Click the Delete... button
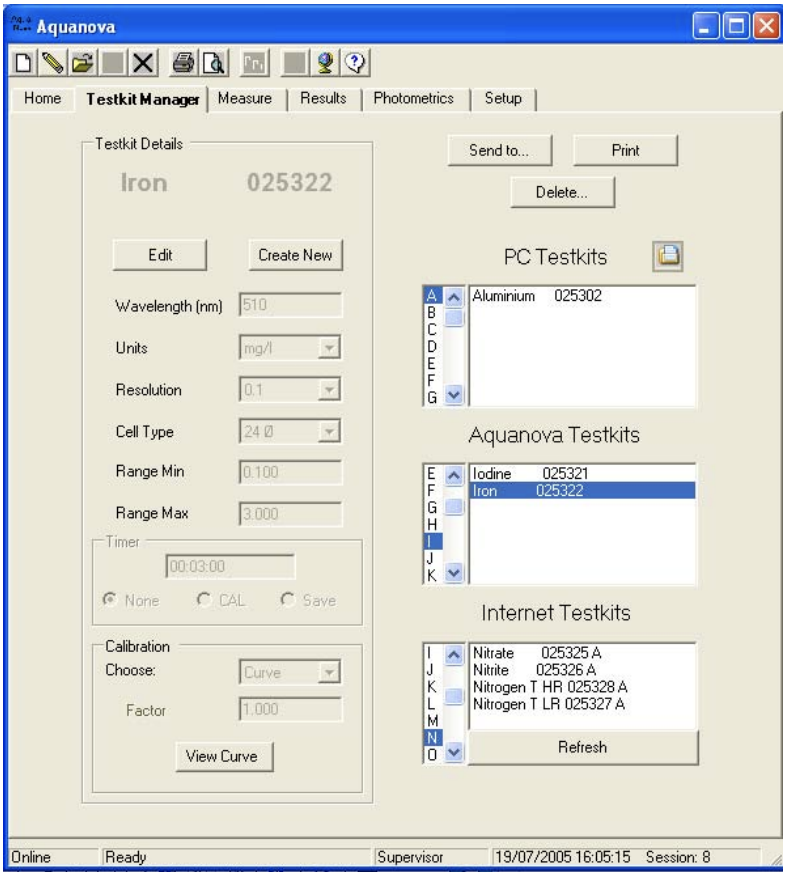This screenshot has width=792, height=872. [x=562, y=192]
